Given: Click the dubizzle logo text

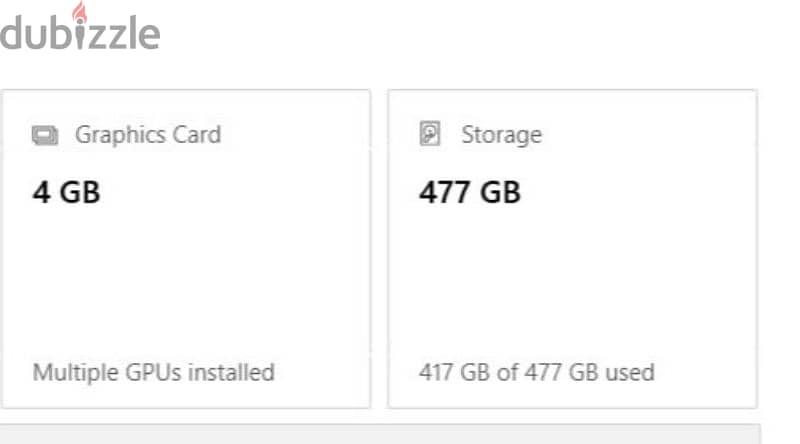Looking at the screenshot, I should [x=80, y=32].
